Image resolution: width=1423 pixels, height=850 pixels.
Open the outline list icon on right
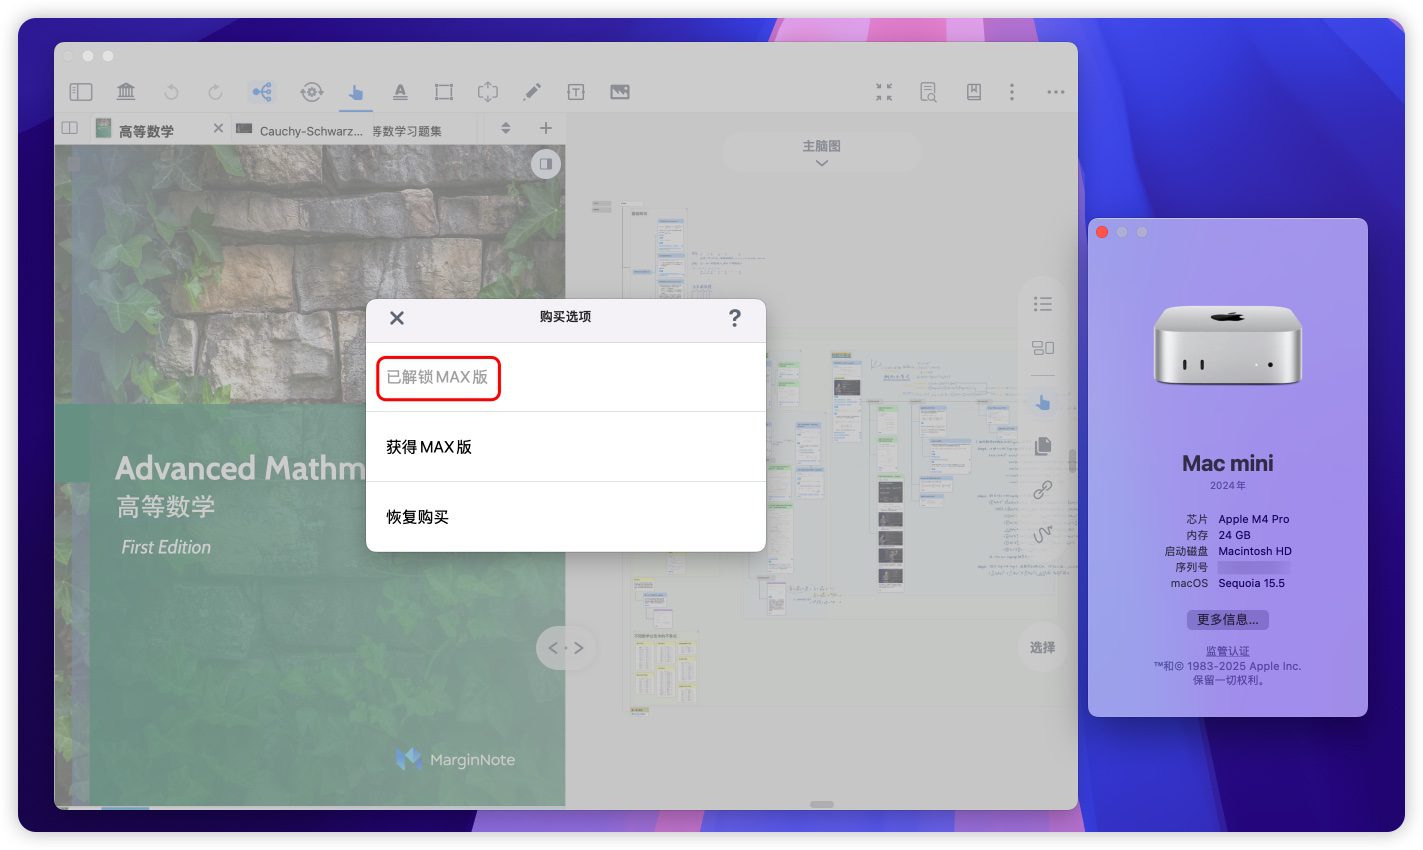click(x=1043, y=304)
